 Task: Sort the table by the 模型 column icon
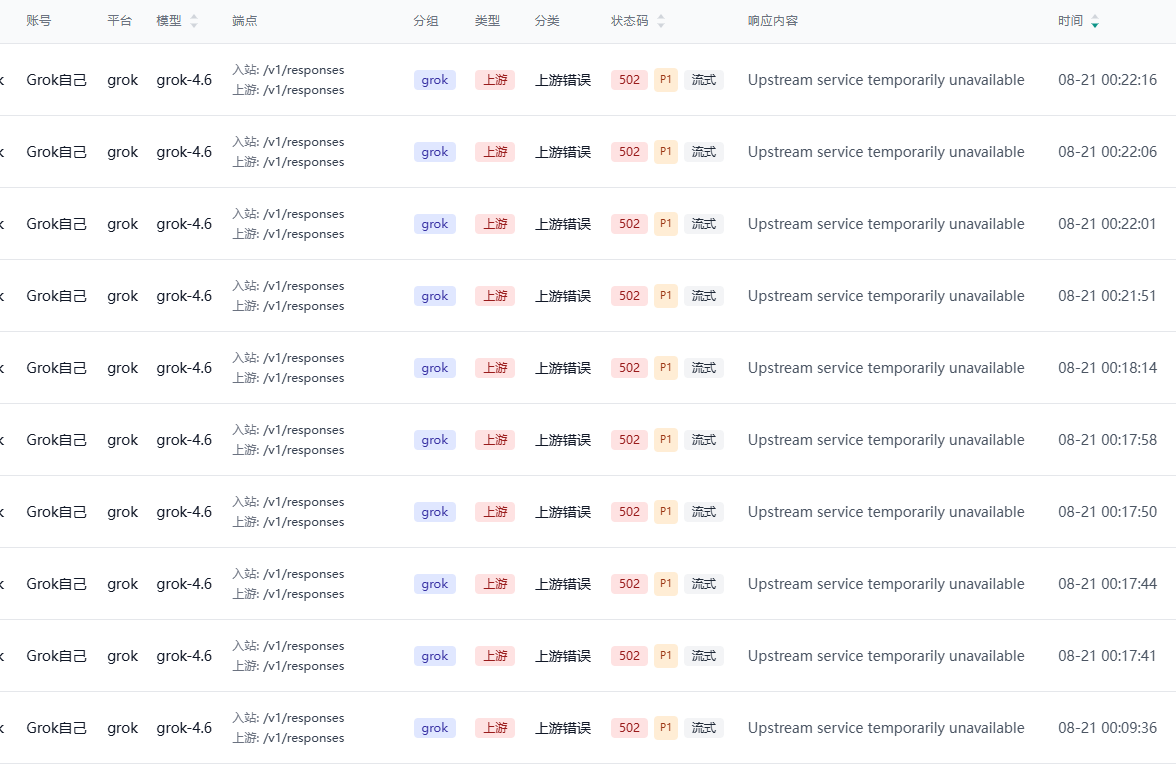pos(194,21)
